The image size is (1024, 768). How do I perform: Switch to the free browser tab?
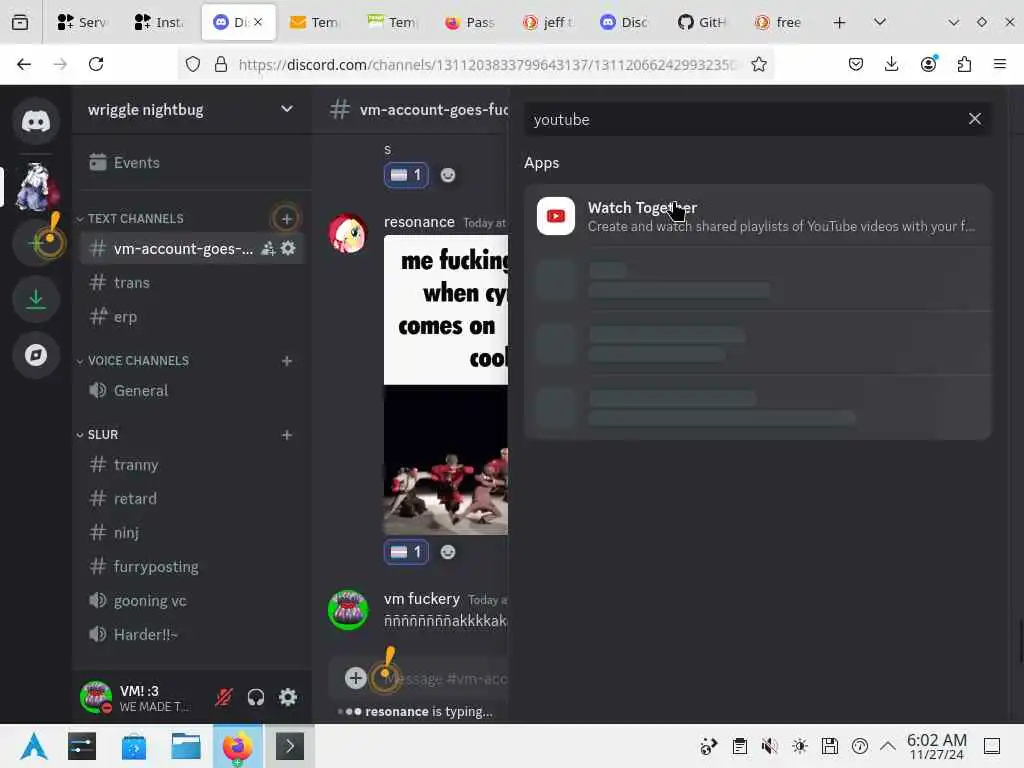pyautogui.click(x=780, y=22)
